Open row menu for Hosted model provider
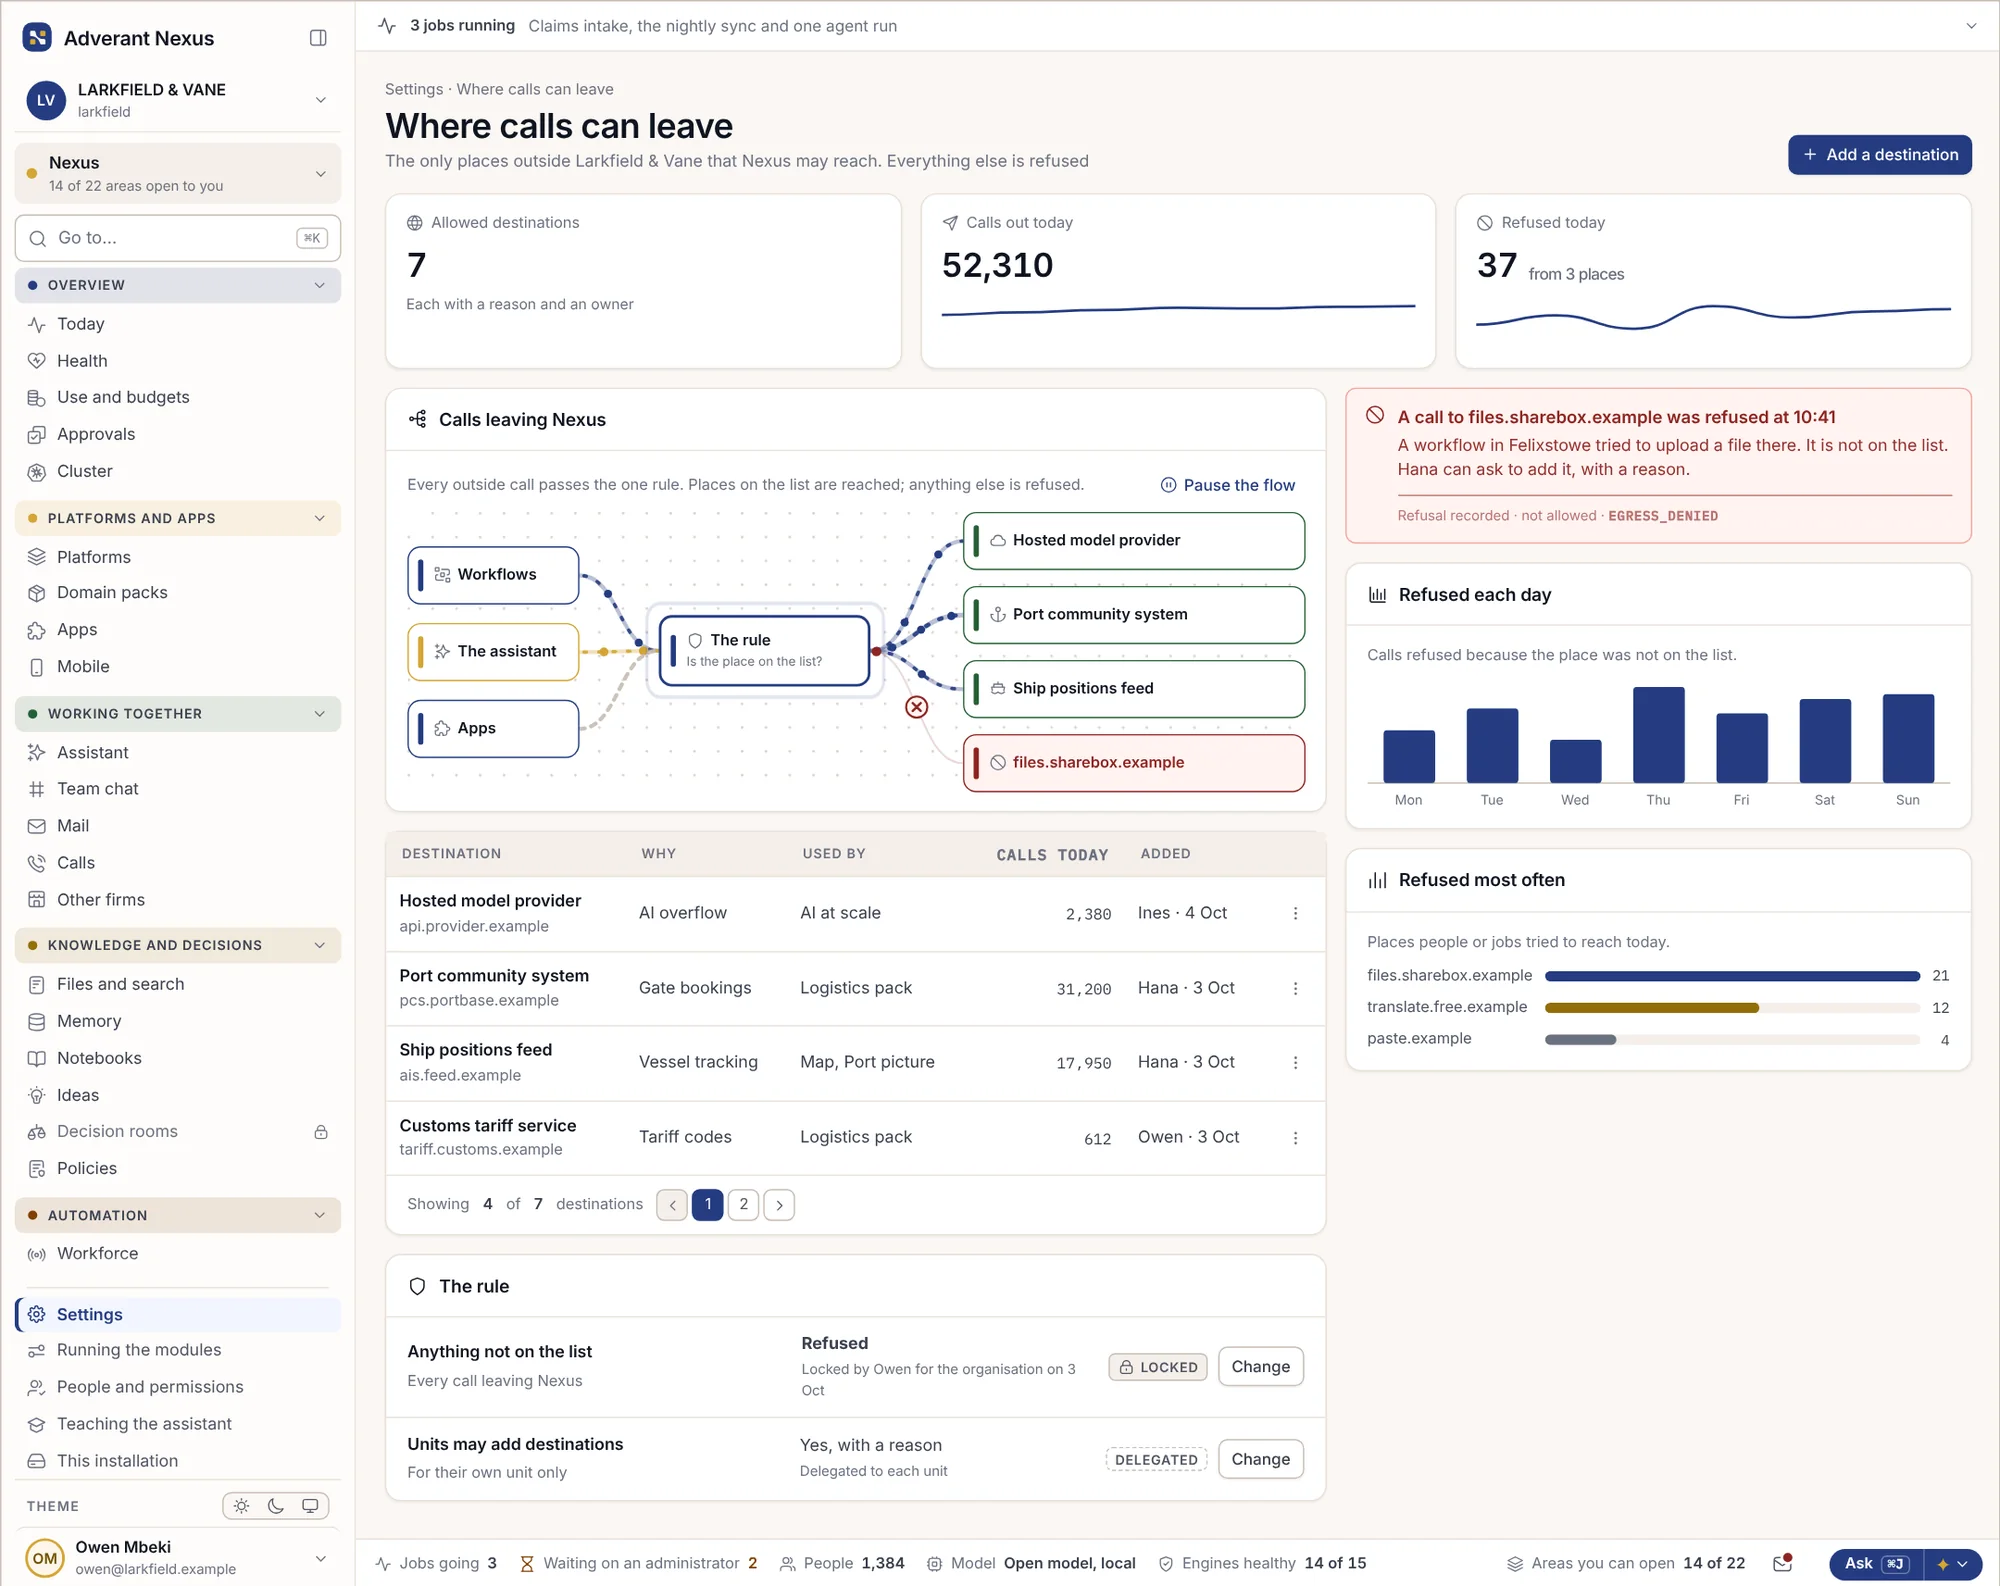The image size is (2000, 1586). pos(1295,913)
